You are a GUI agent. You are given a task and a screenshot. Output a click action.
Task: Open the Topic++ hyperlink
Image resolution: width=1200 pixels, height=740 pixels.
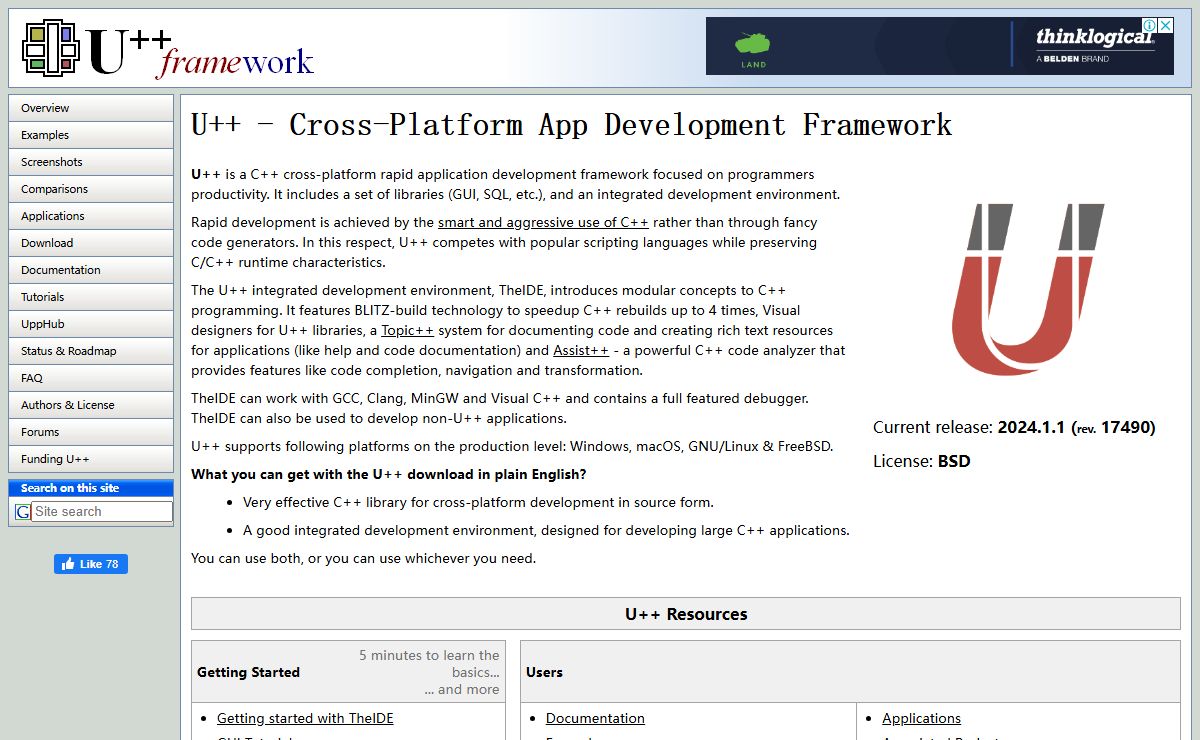tap(407, 331)
